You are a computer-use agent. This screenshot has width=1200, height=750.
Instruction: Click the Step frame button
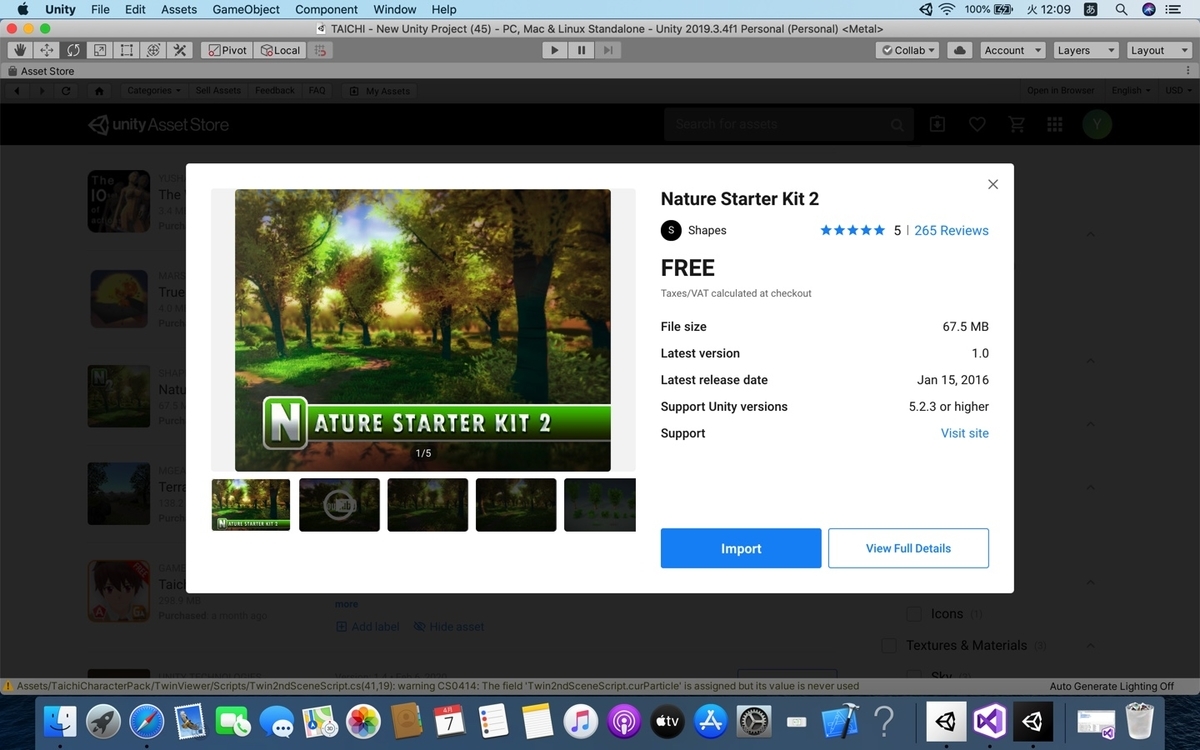coord(608,50)
